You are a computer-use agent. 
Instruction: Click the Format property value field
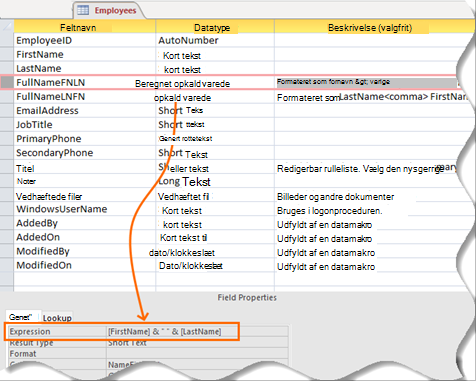coord(197,353)
